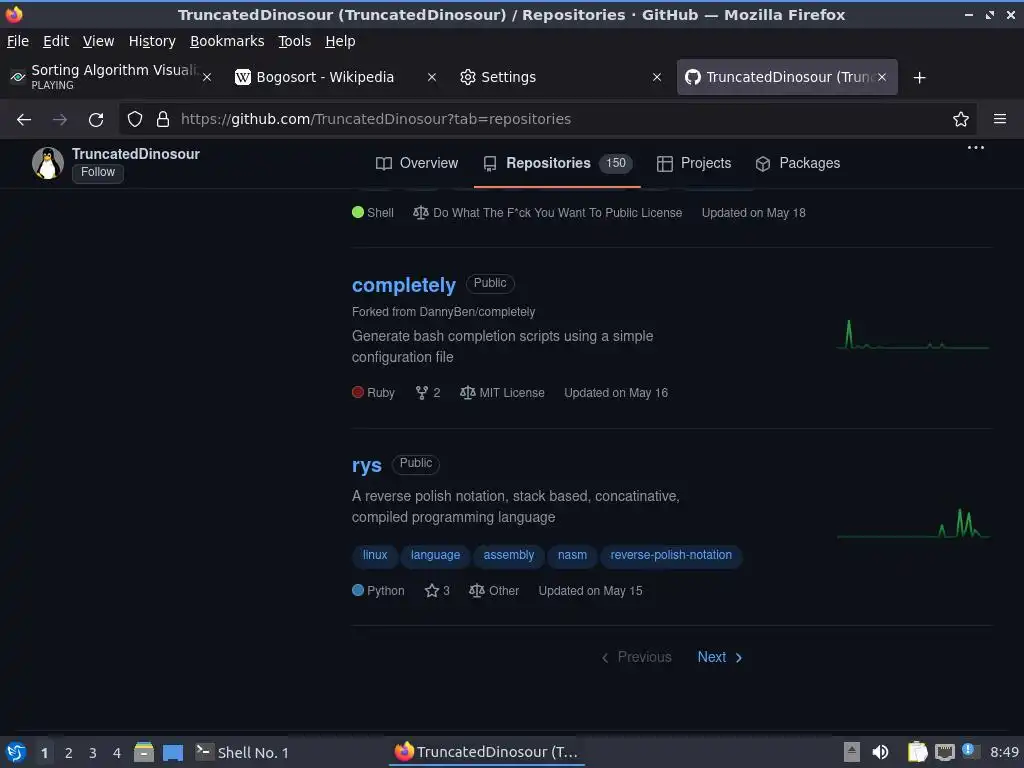This screenshot has height=768, width=1024.
Task: Open the Edit menu
Action: (56, 41)
